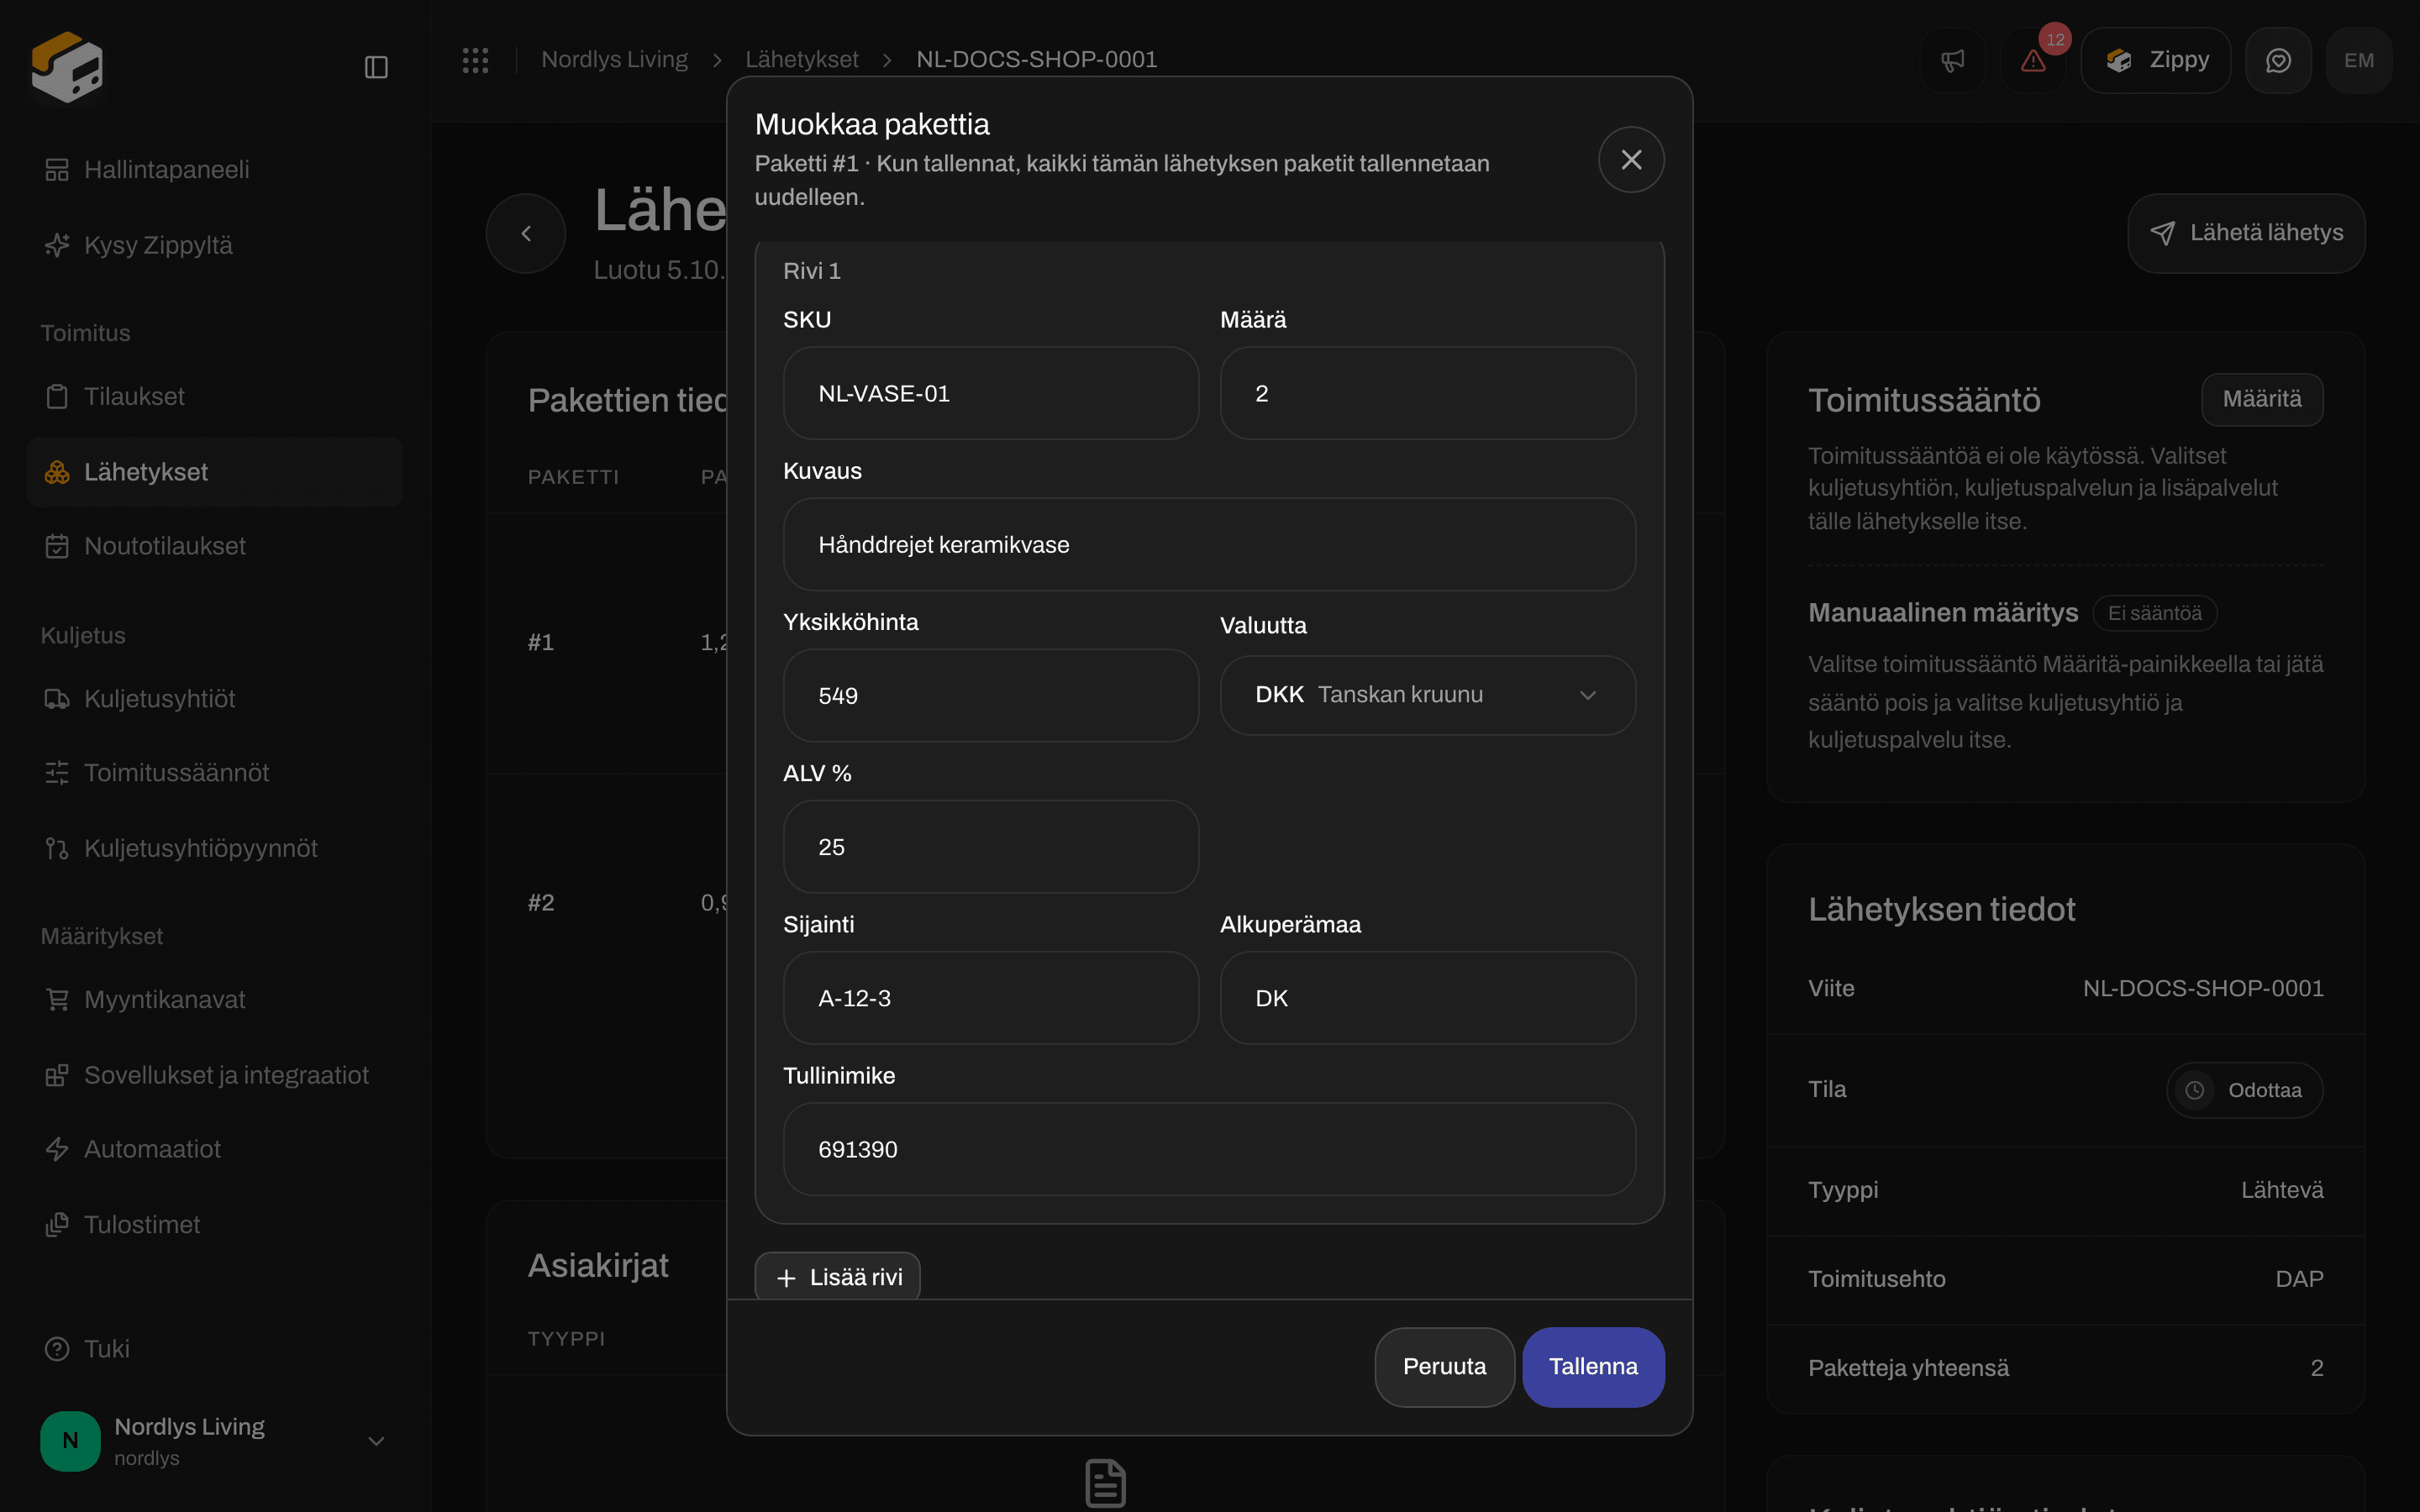Open Sovellukset ja integraatiot
This screenshot has height=1512, width=2420.
[215, 1075]
